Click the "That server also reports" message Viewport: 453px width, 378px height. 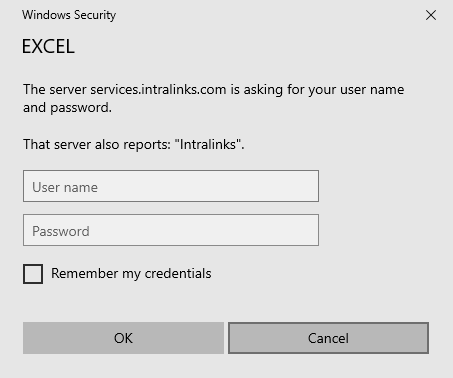(134, 145)
